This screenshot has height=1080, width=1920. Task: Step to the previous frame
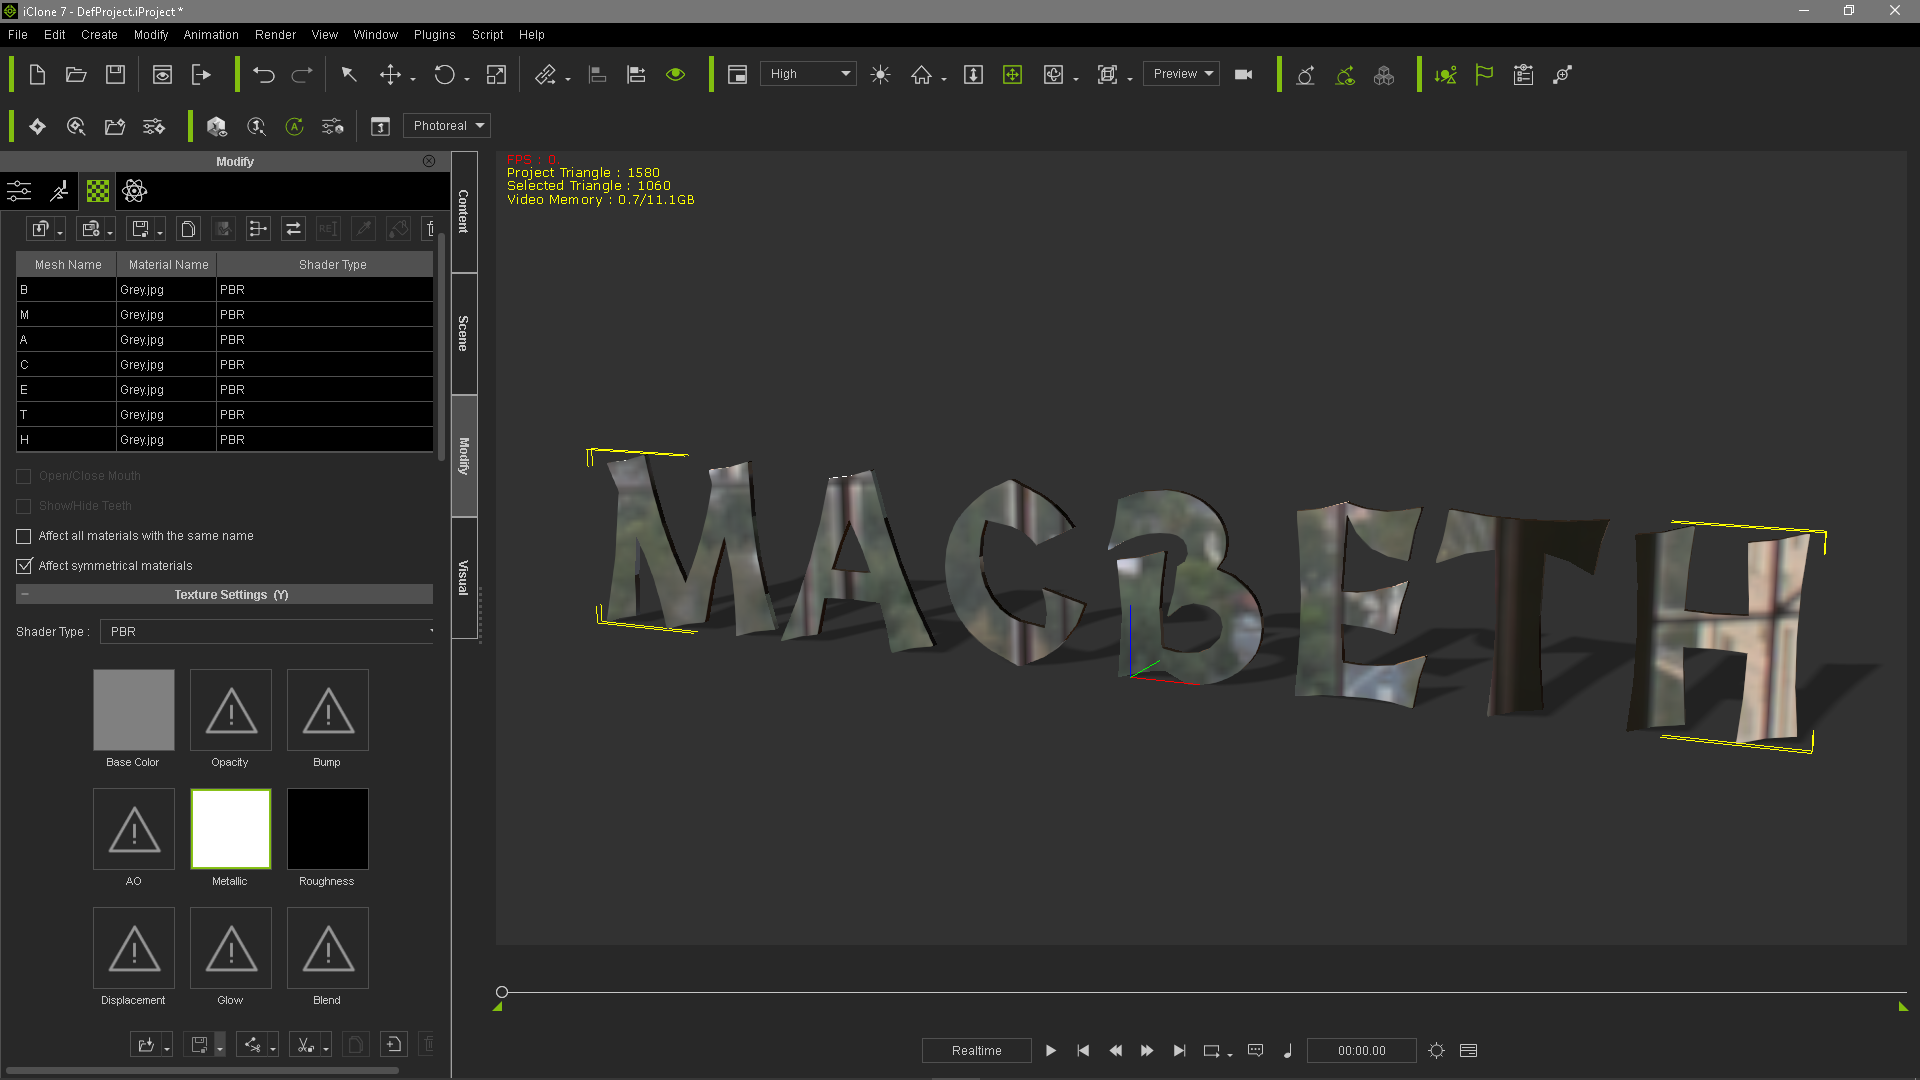coord(1115,1050)
